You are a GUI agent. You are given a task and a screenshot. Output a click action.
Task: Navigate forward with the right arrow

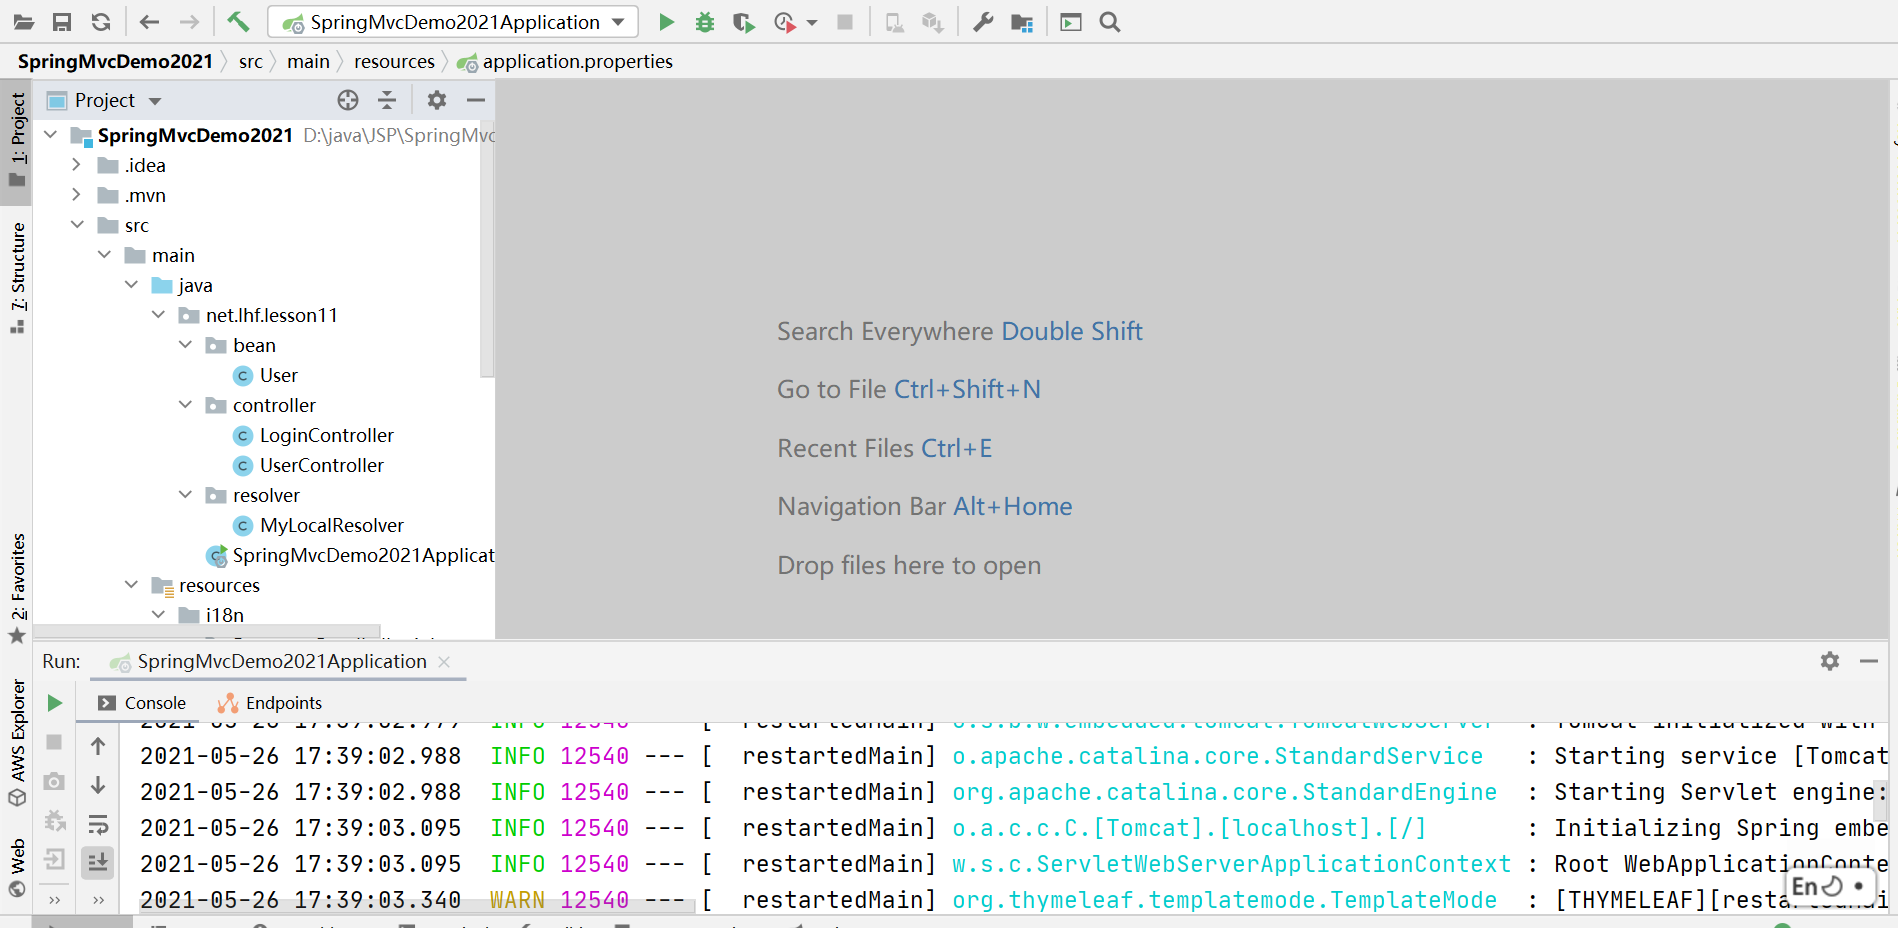189,22
